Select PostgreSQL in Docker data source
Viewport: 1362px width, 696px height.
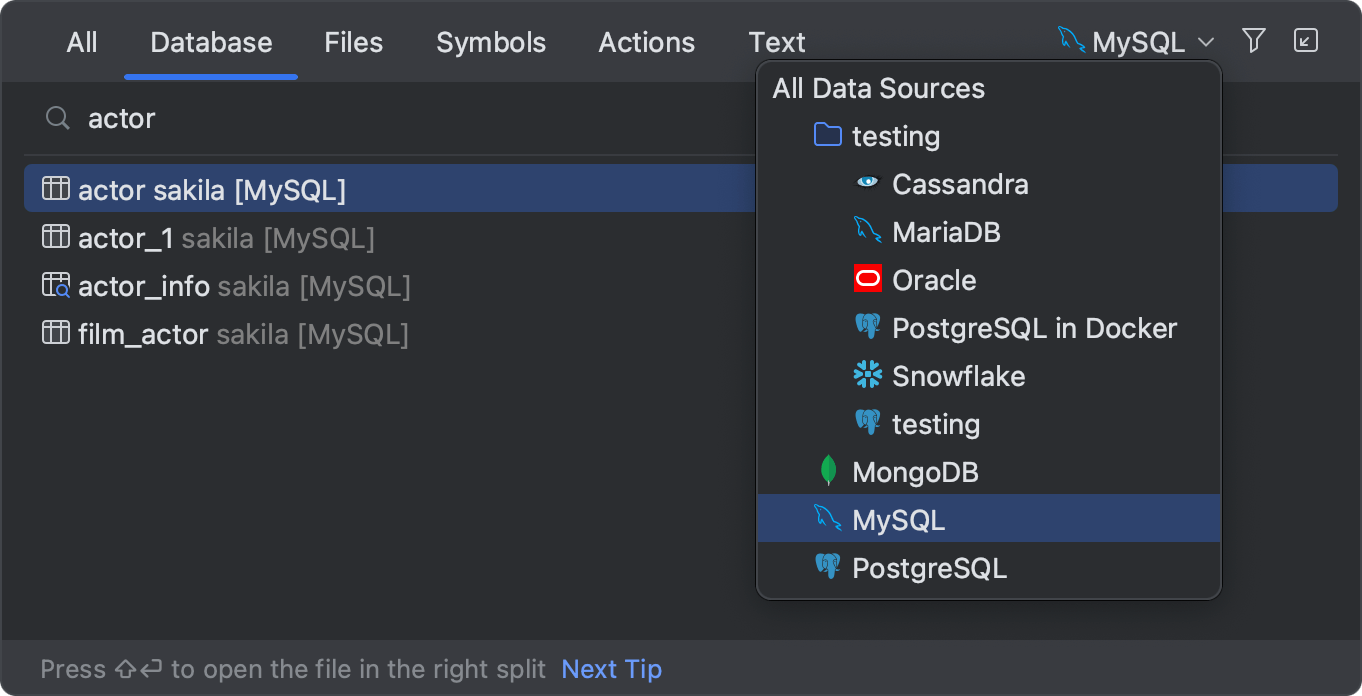tap(1034, 327)
